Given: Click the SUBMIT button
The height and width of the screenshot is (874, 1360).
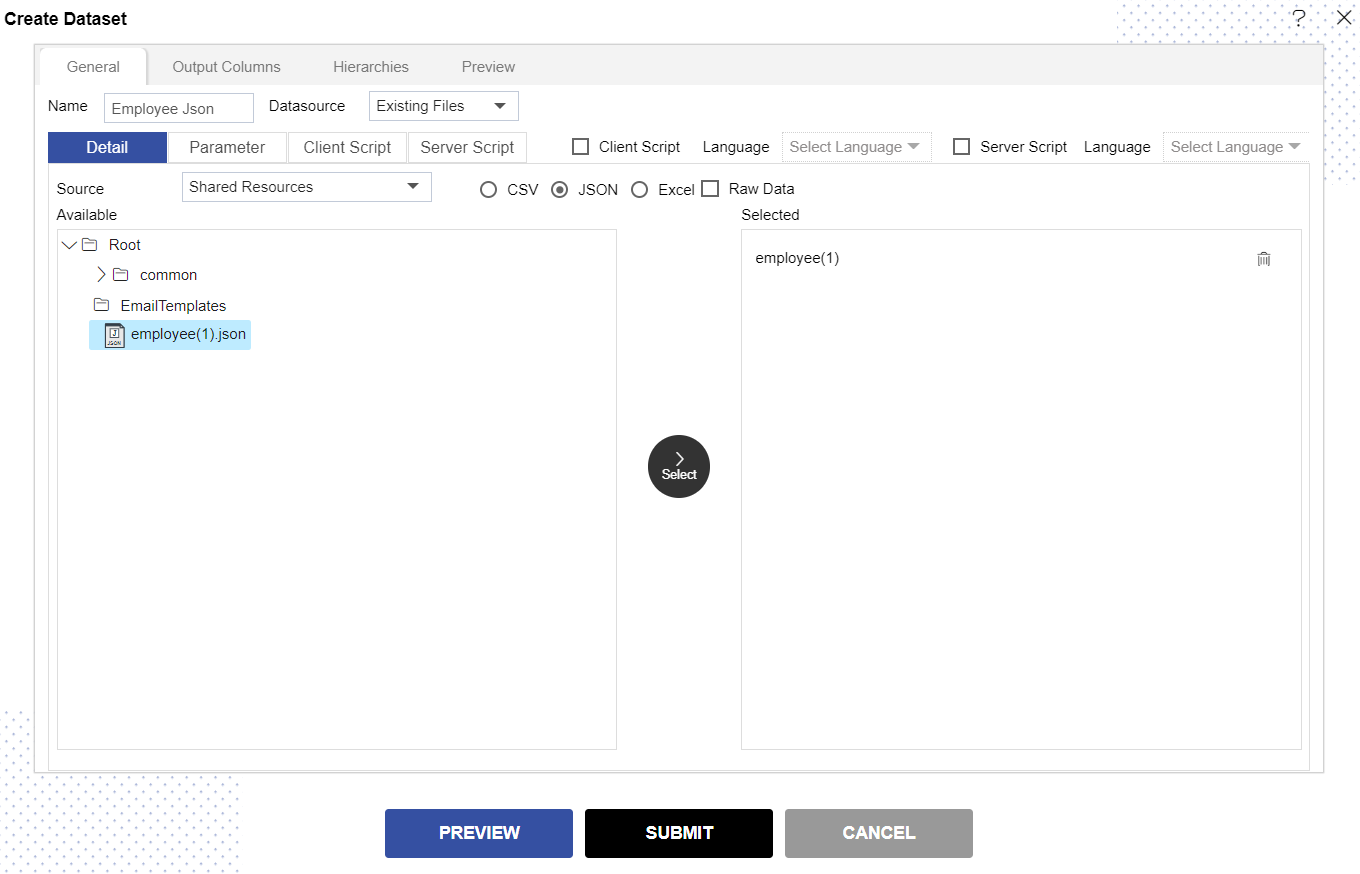Looking at the screenshot, I should click(x=679, y=833).
